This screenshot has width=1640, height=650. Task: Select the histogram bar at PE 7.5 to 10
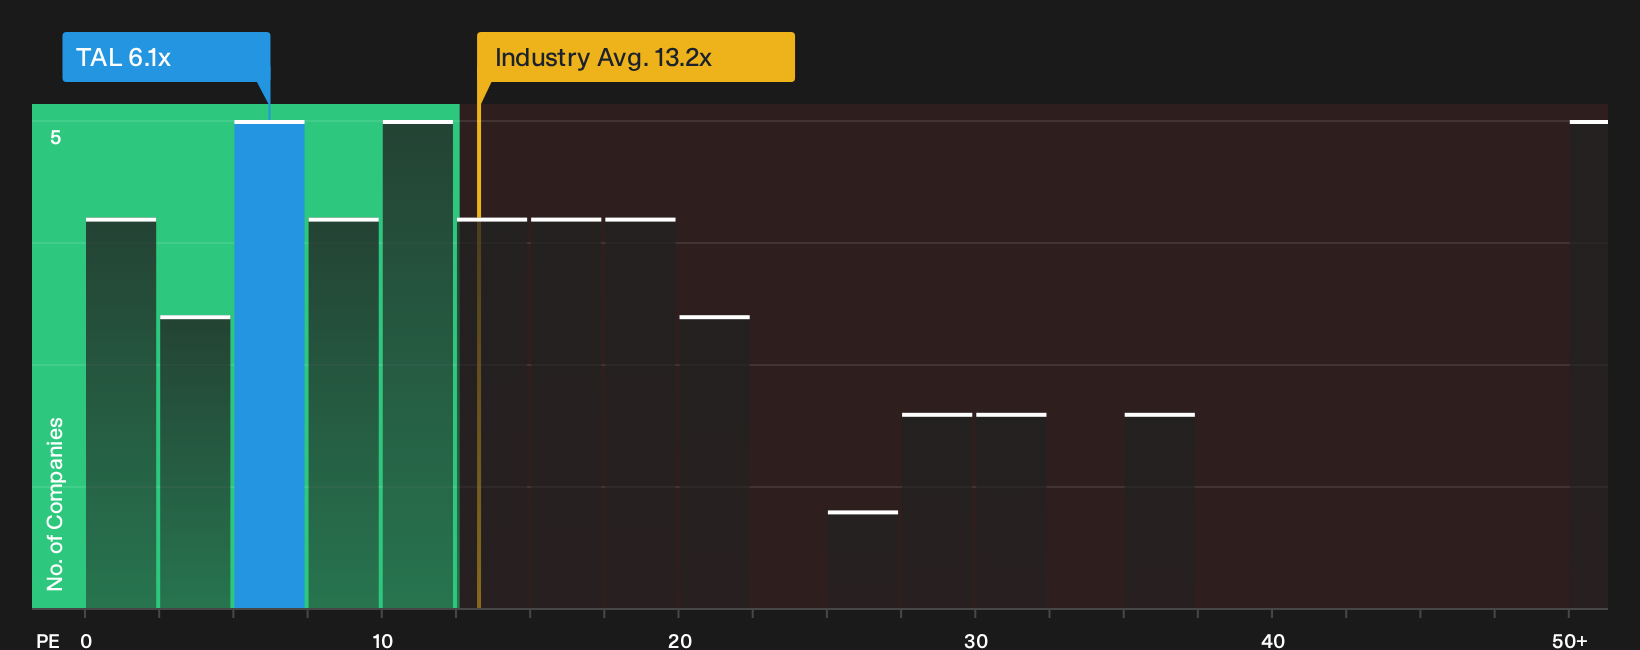[x=344, y=413]
